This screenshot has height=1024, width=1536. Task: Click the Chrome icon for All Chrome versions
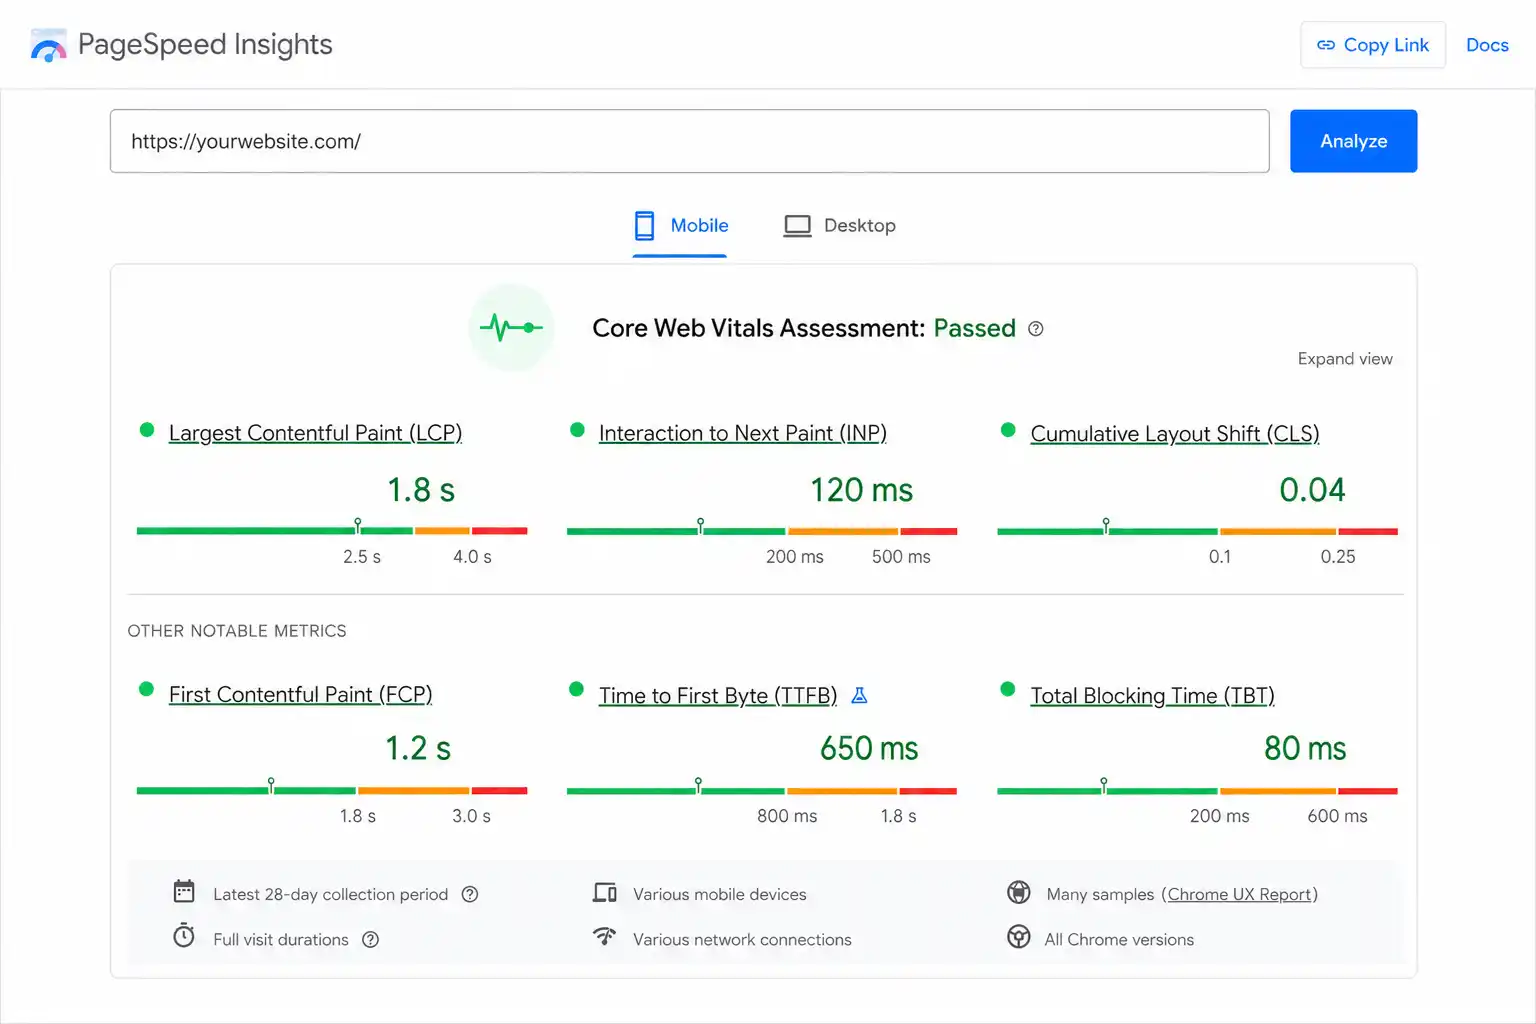1019,937
